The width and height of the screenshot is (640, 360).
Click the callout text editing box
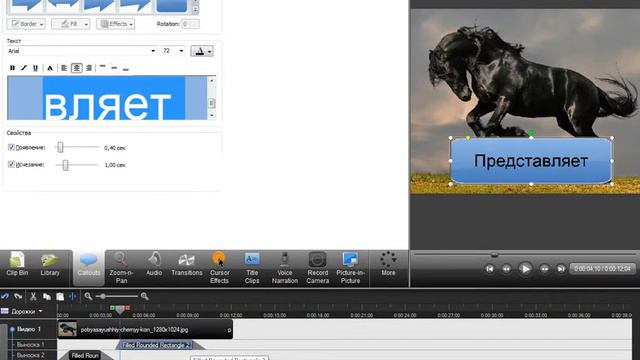click(x=107, y=98)
